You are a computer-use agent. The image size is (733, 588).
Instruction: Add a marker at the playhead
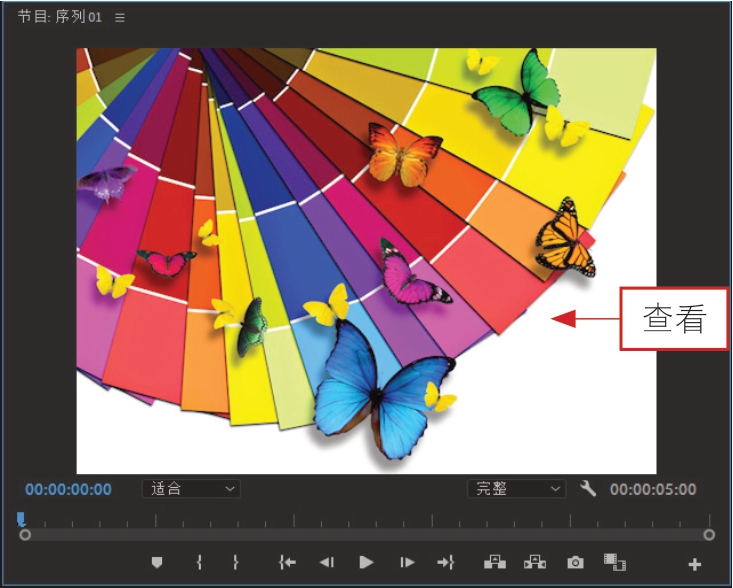pos(157,562)
